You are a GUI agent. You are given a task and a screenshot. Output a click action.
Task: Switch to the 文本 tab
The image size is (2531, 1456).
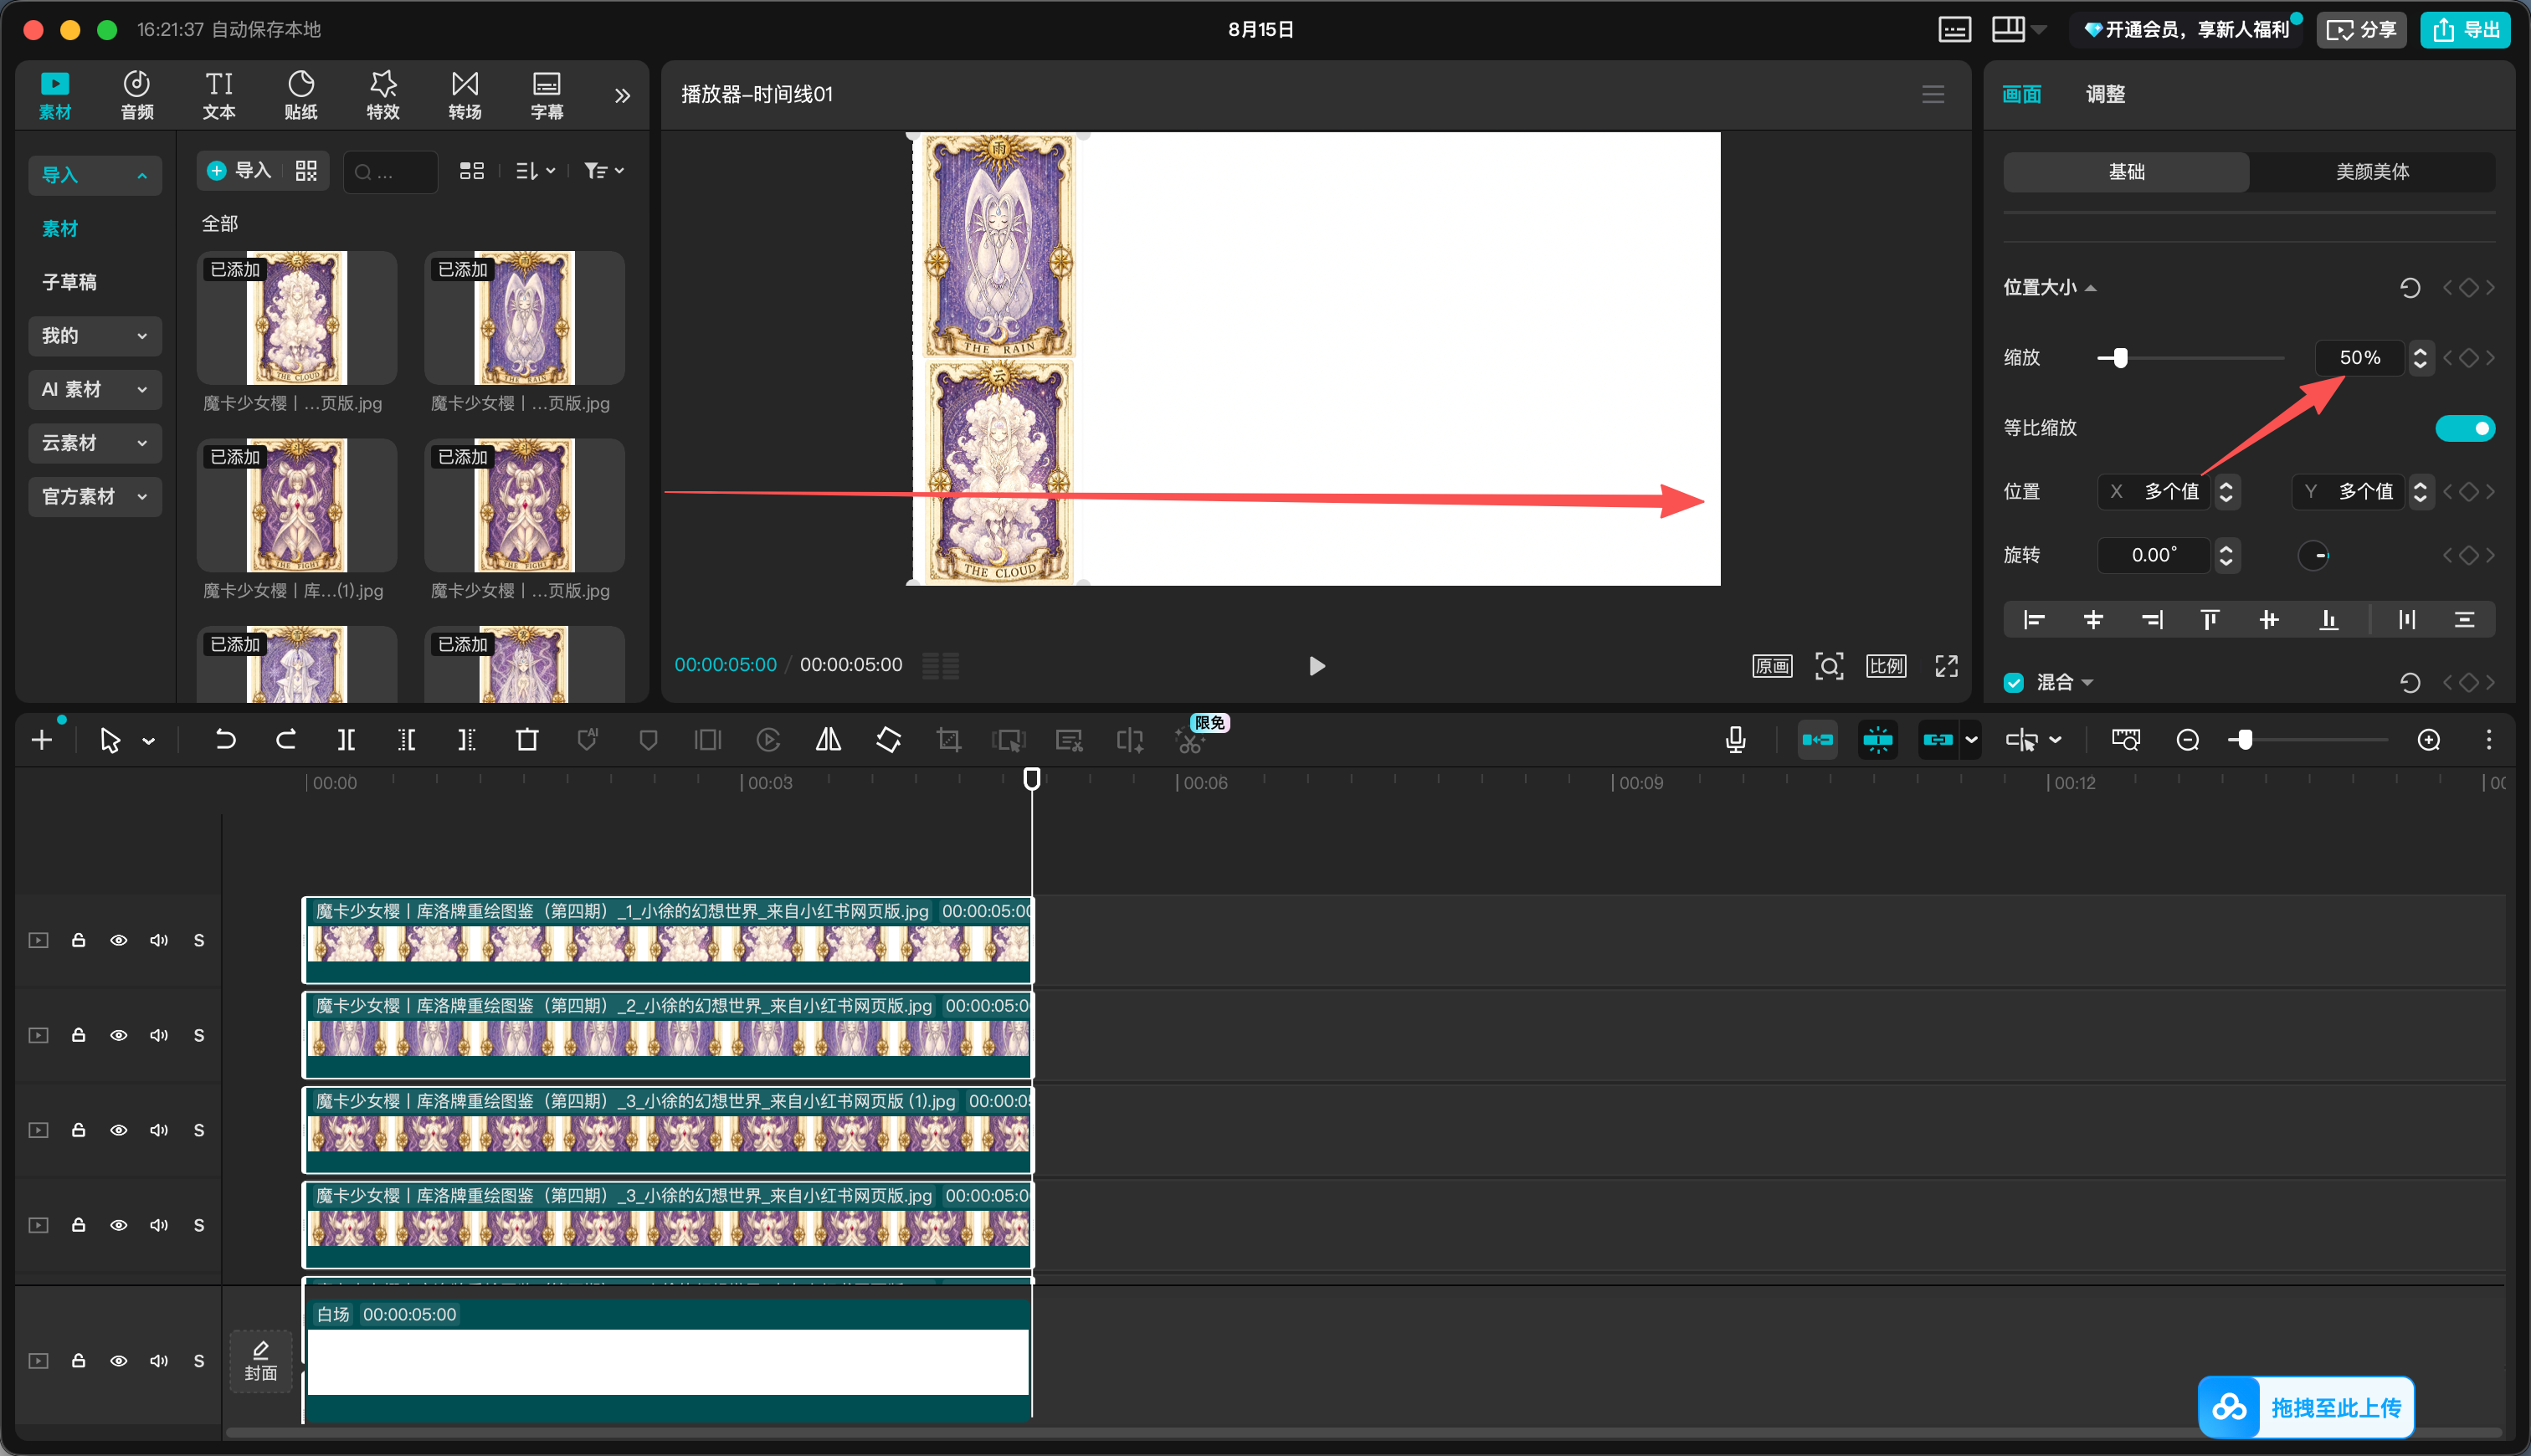point(219,95)
